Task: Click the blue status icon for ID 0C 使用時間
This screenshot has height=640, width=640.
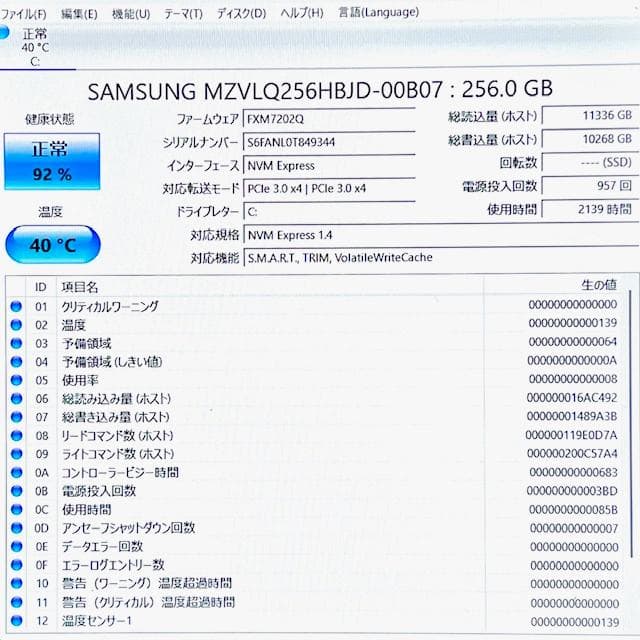Action: pyautogui.click(x=16, y=509)
